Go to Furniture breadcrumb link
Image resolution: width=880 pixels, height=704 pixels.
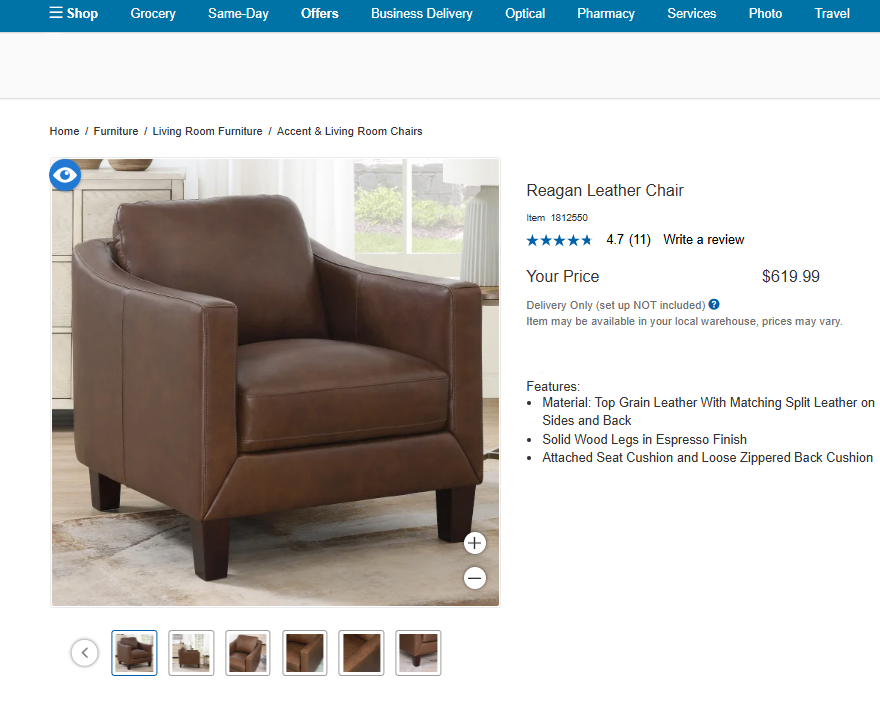[116, 131]
